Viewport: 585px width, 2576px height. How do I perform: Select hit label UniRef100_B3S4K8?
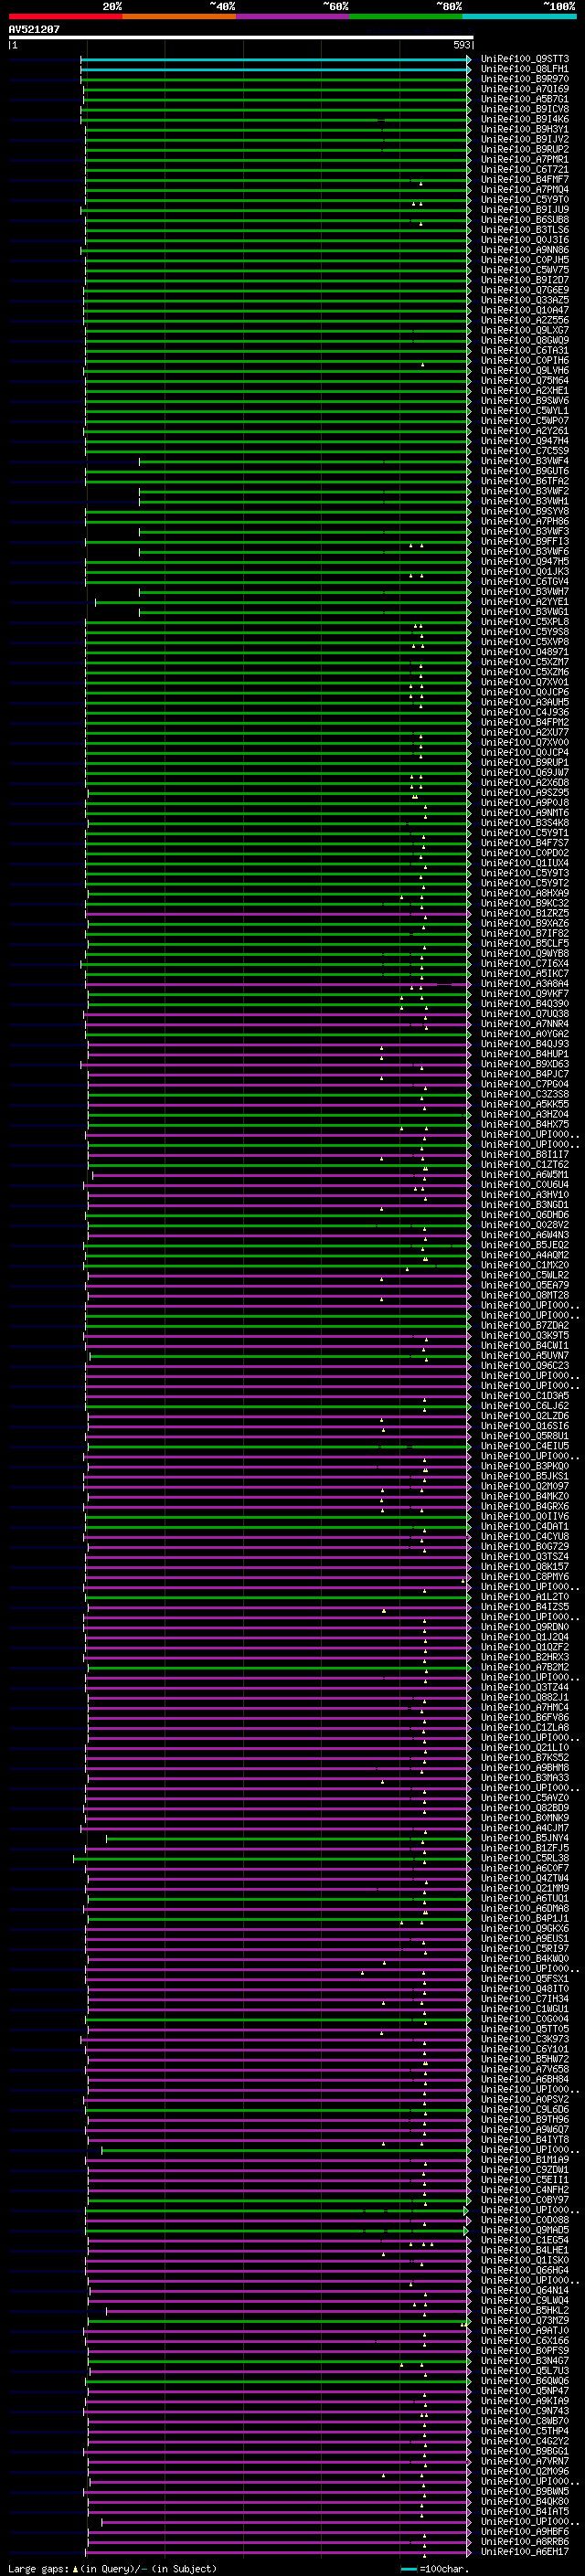[x=525, y=823]
